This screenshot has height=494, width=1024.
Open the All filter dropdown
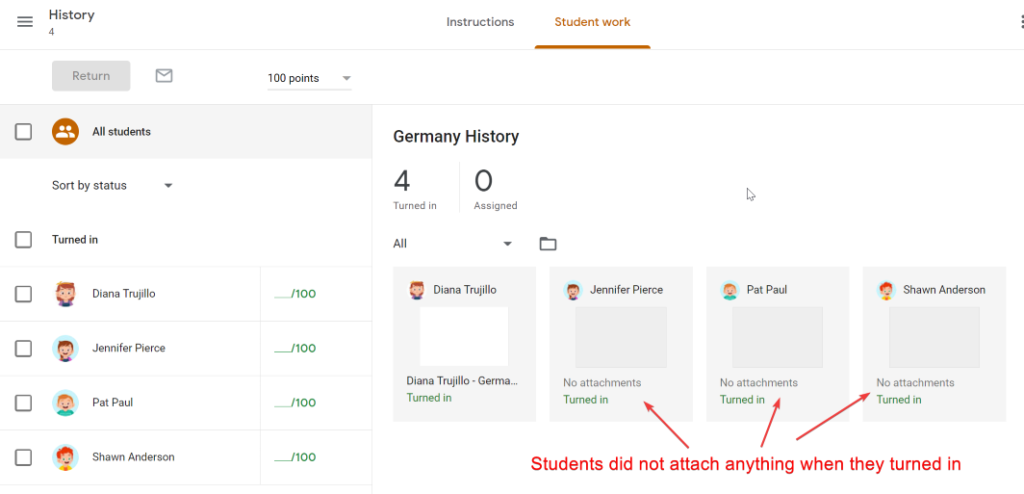point(453,244)
